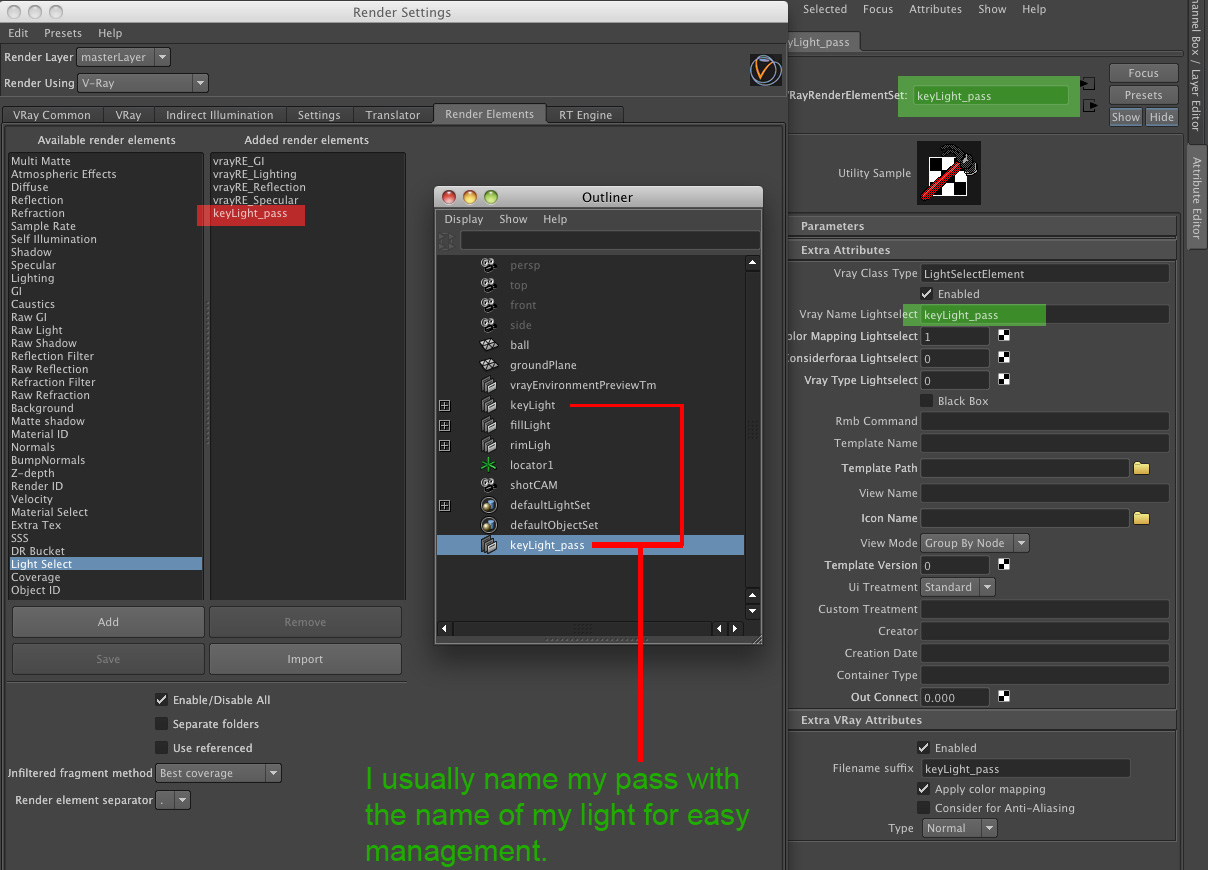Screen dimensions: 1208x870
Task: Click the rimLigh node icon in Outliner
Action: (x=489, y=445)
